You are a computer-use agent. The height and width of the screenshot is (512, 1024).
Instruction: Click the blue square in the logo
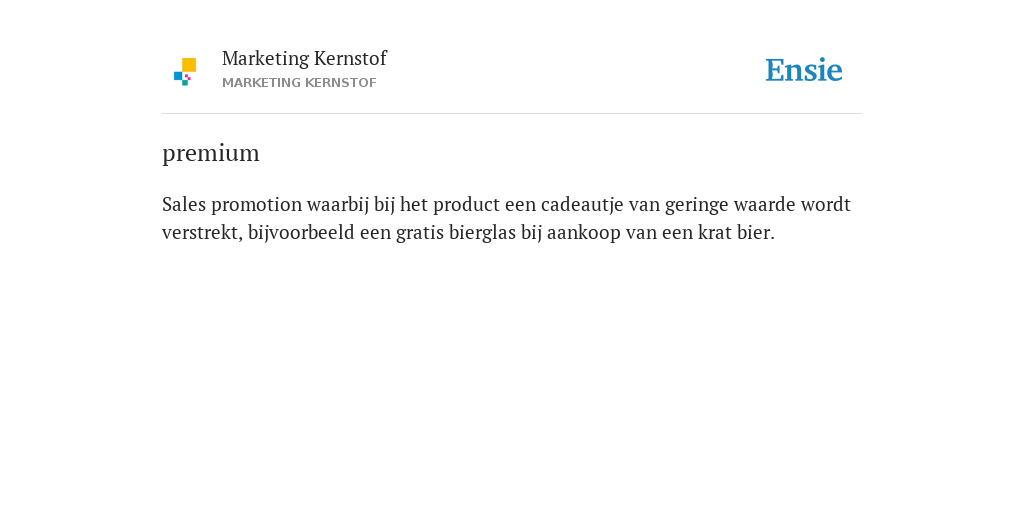[x=178, y=76]
